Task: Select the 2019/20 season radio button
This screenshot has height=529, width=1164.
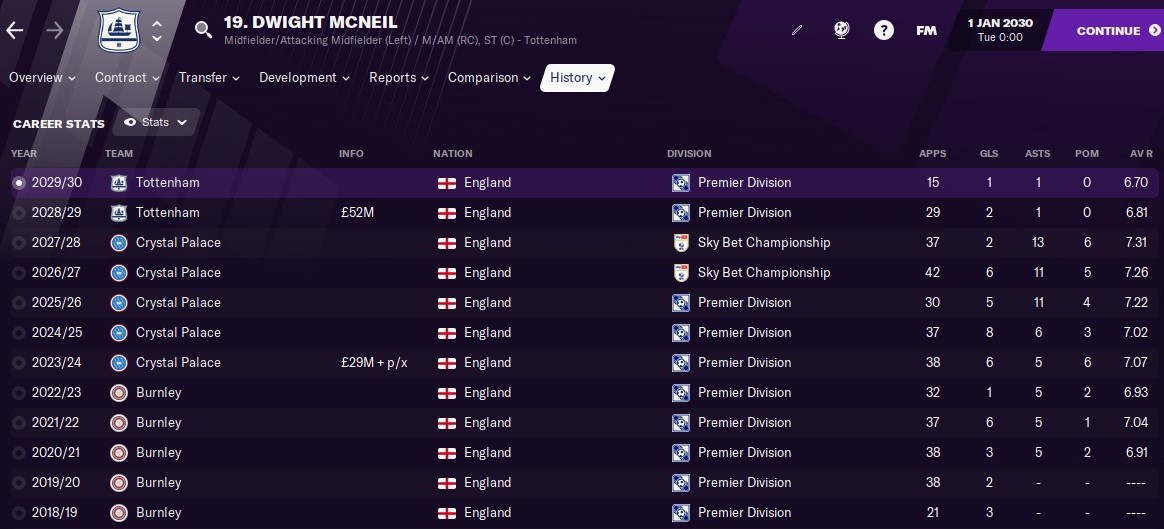Action: [x=18, y=483]
